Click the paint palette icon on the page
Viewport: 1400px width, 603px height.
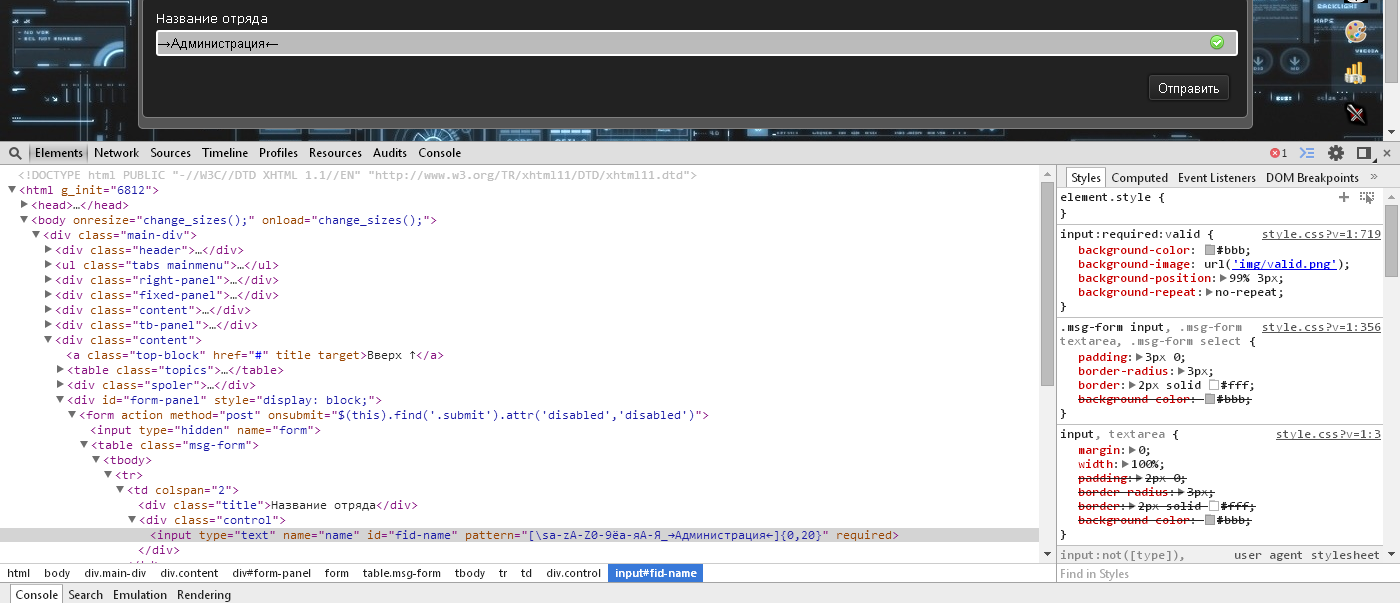1356,32
